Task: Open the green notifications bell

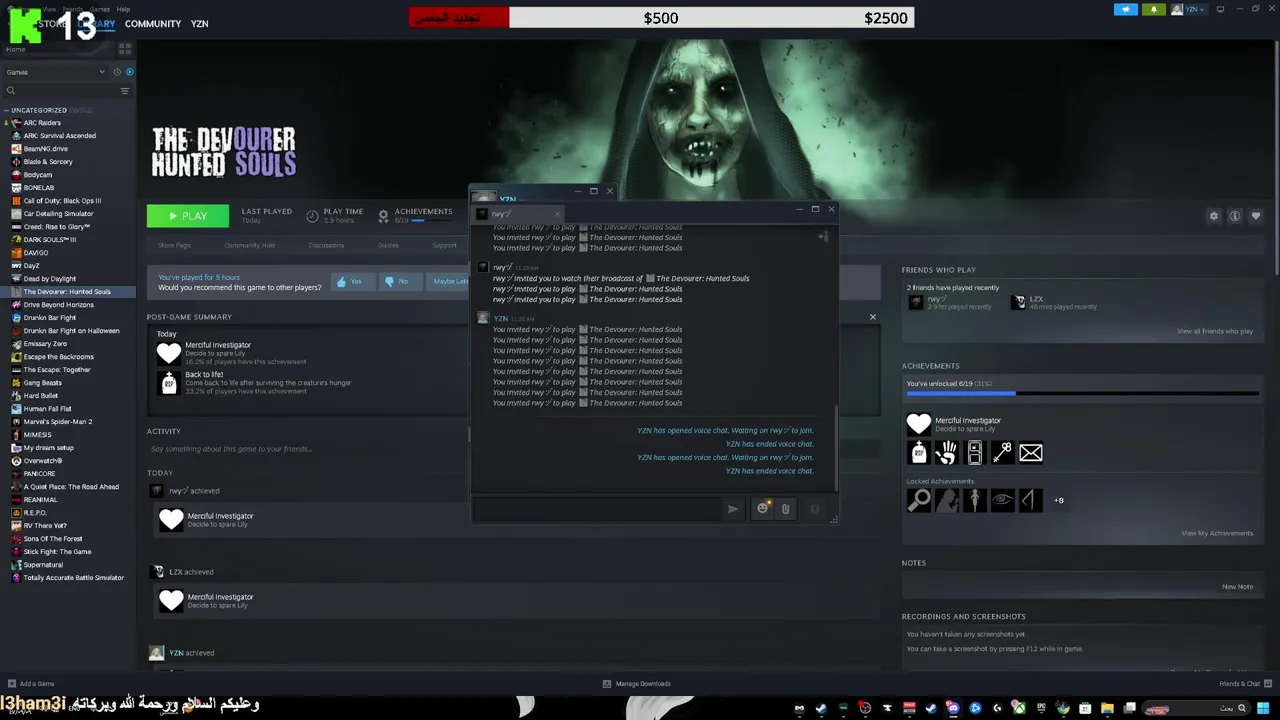Action: pos(1153,10)
